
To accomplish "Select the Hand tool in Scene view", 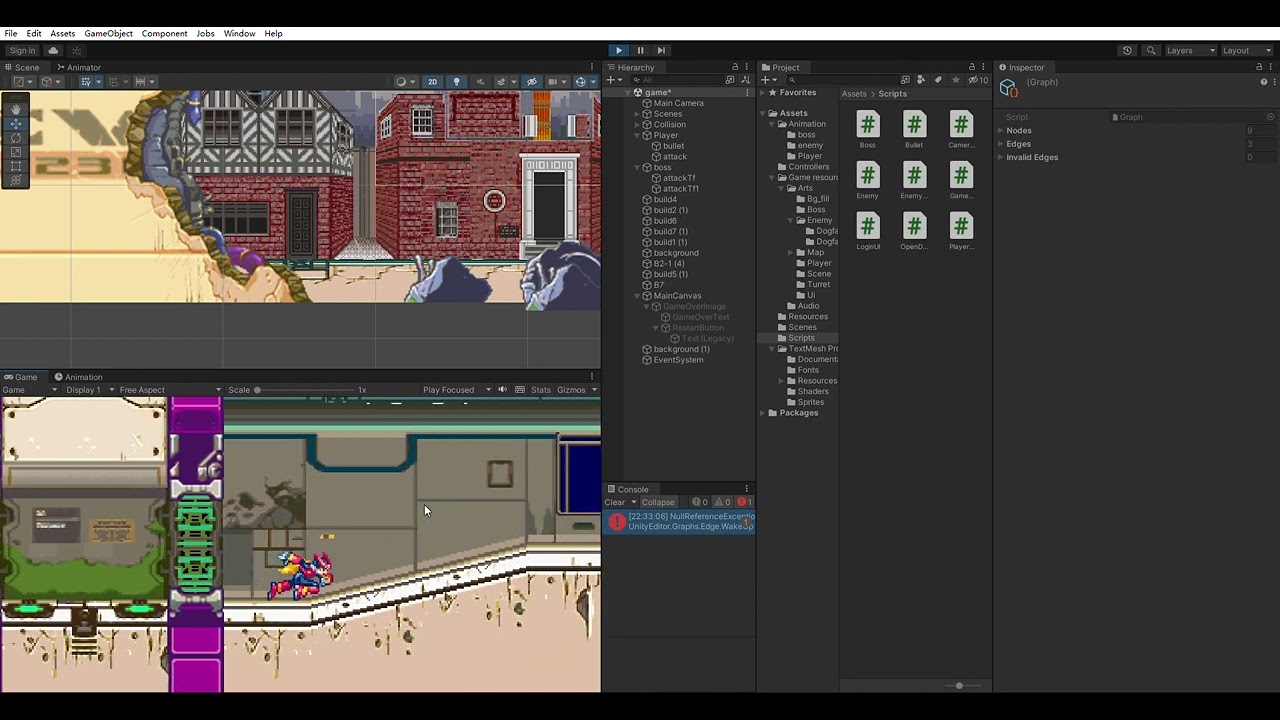I will pos(15,109).
